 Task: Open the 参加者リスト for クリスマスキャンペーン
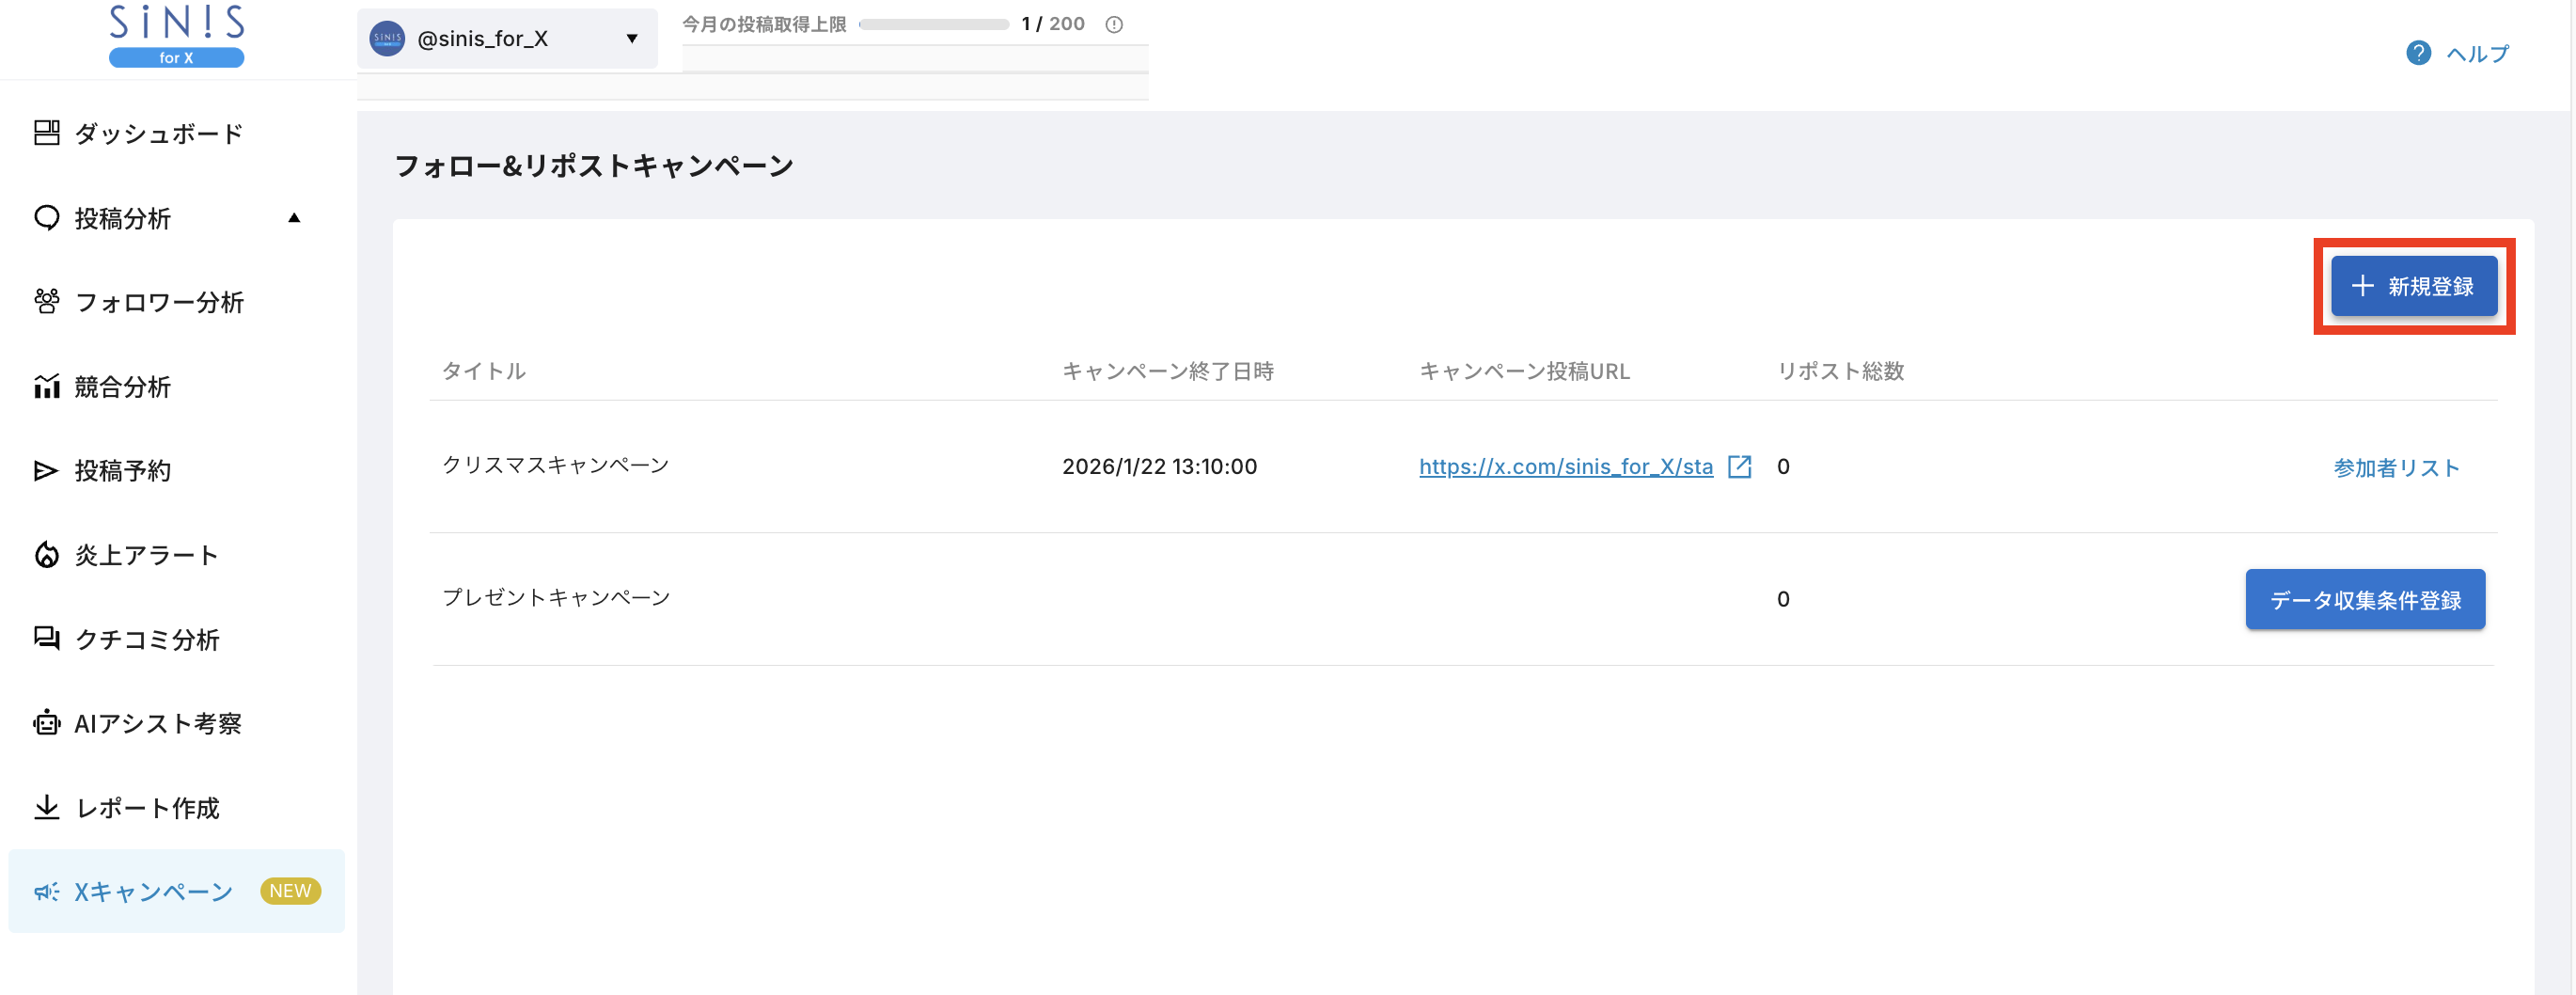coord(2395,466)
